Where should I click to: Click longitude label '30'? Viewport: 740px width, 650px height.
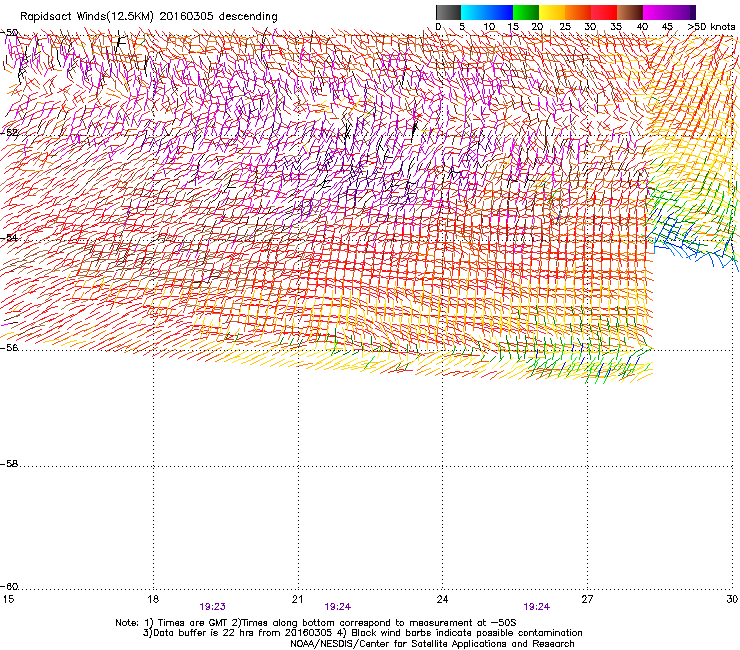coord(732,599)
